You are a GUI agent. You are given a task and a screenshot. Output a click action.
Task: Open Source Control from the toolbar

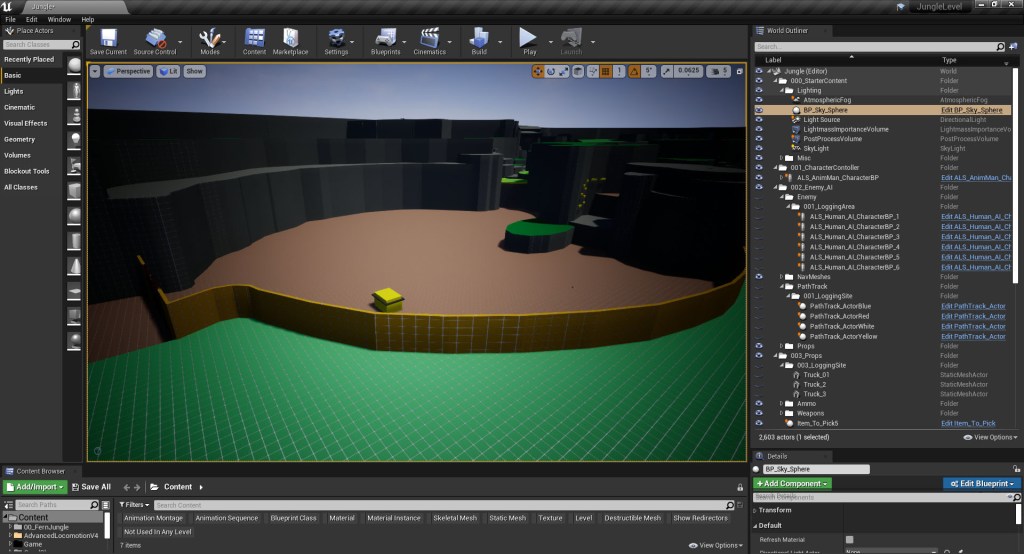[155, 39]
